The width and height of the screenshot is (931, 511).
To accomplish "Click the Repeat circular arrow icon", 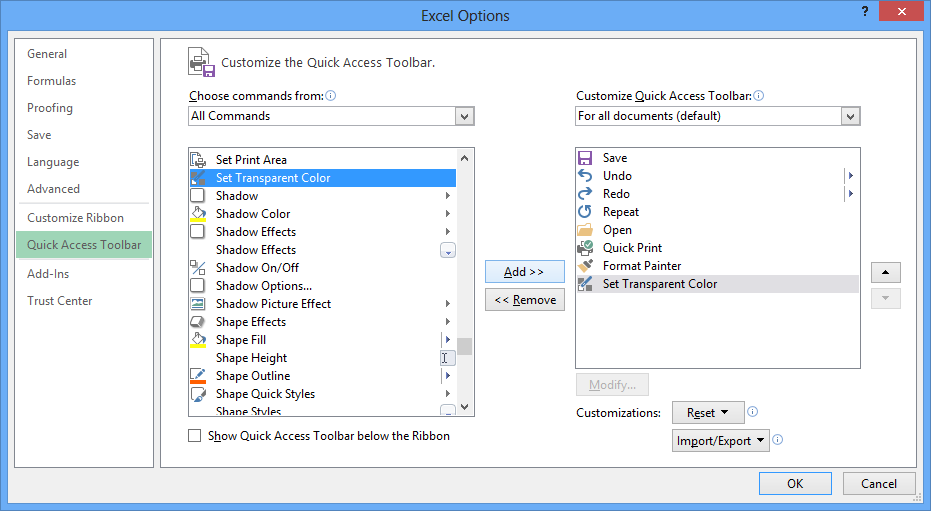I will pos(585,212).
